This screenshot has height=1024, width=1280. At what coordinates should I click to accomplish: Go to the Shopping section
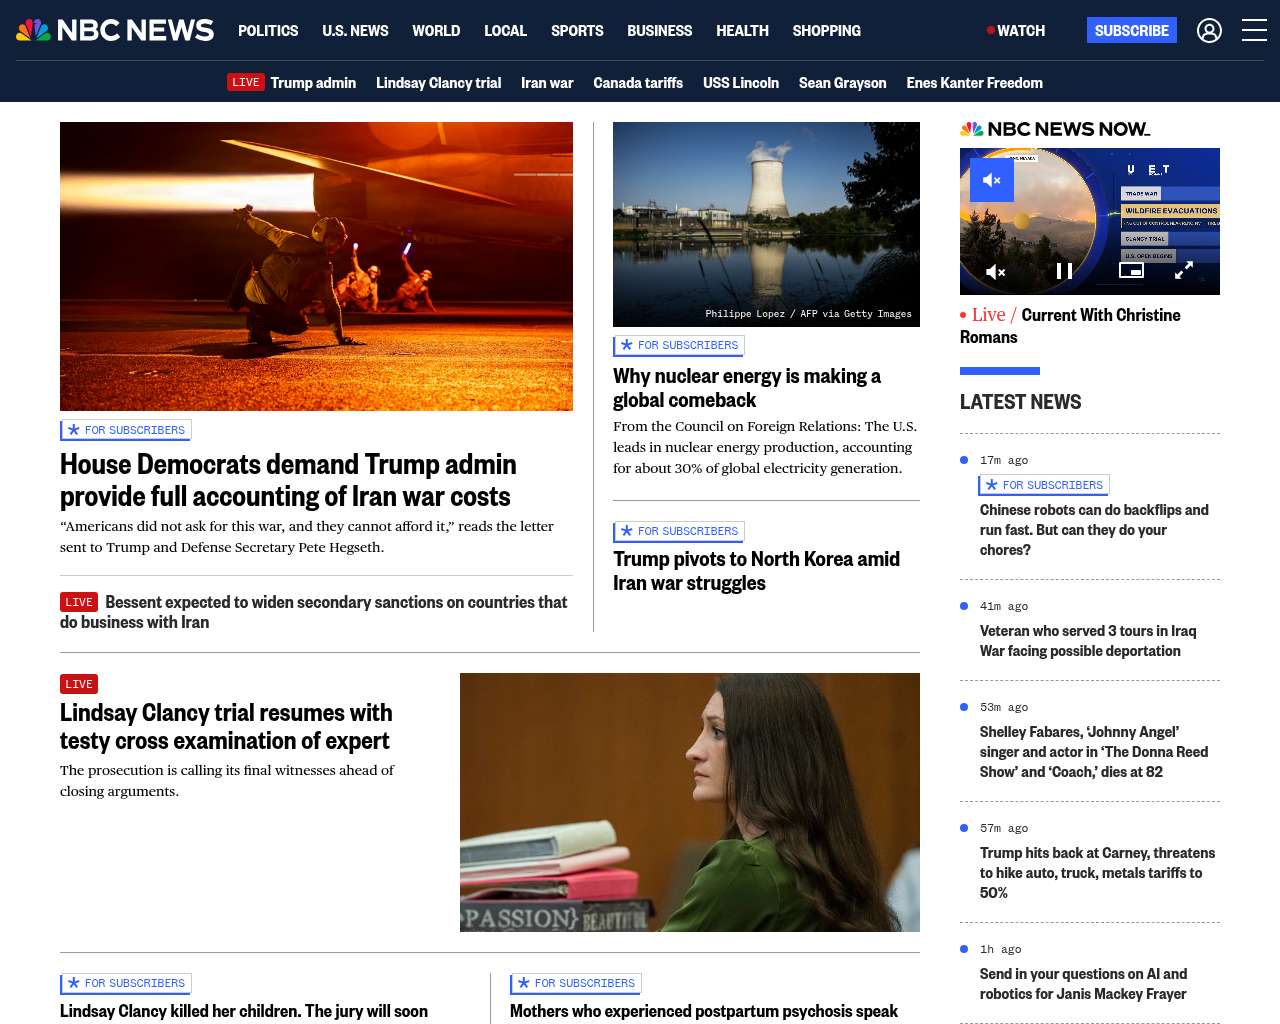[x=826, y=31]
